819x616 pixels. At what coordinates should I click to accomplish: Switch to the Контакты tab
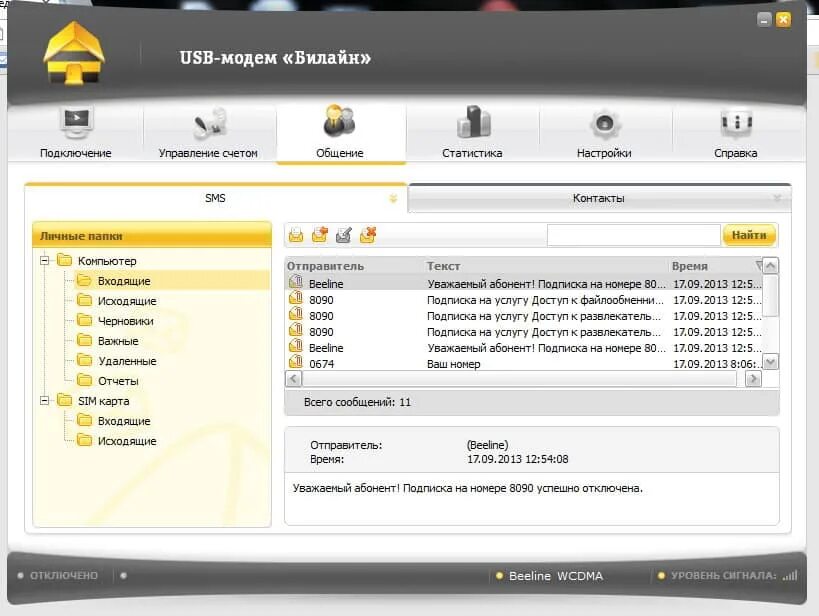click(599, 198)
